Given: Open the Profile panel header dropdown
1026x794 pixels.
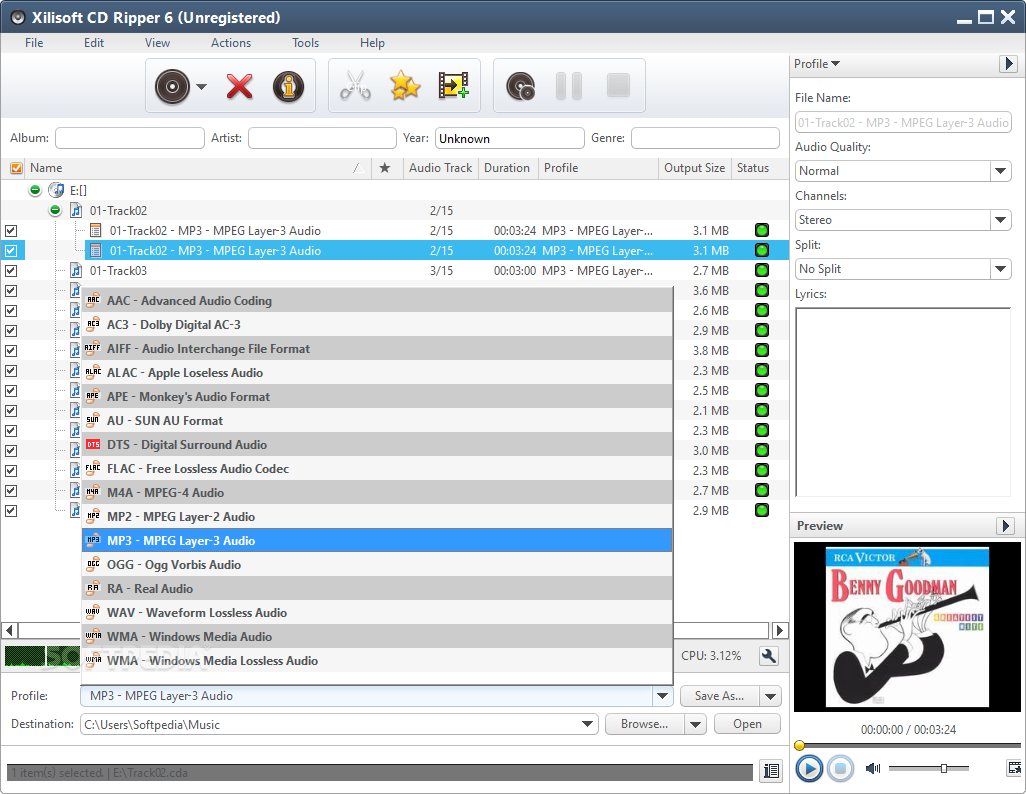Looking at the screenshot, I should [817, 63].
